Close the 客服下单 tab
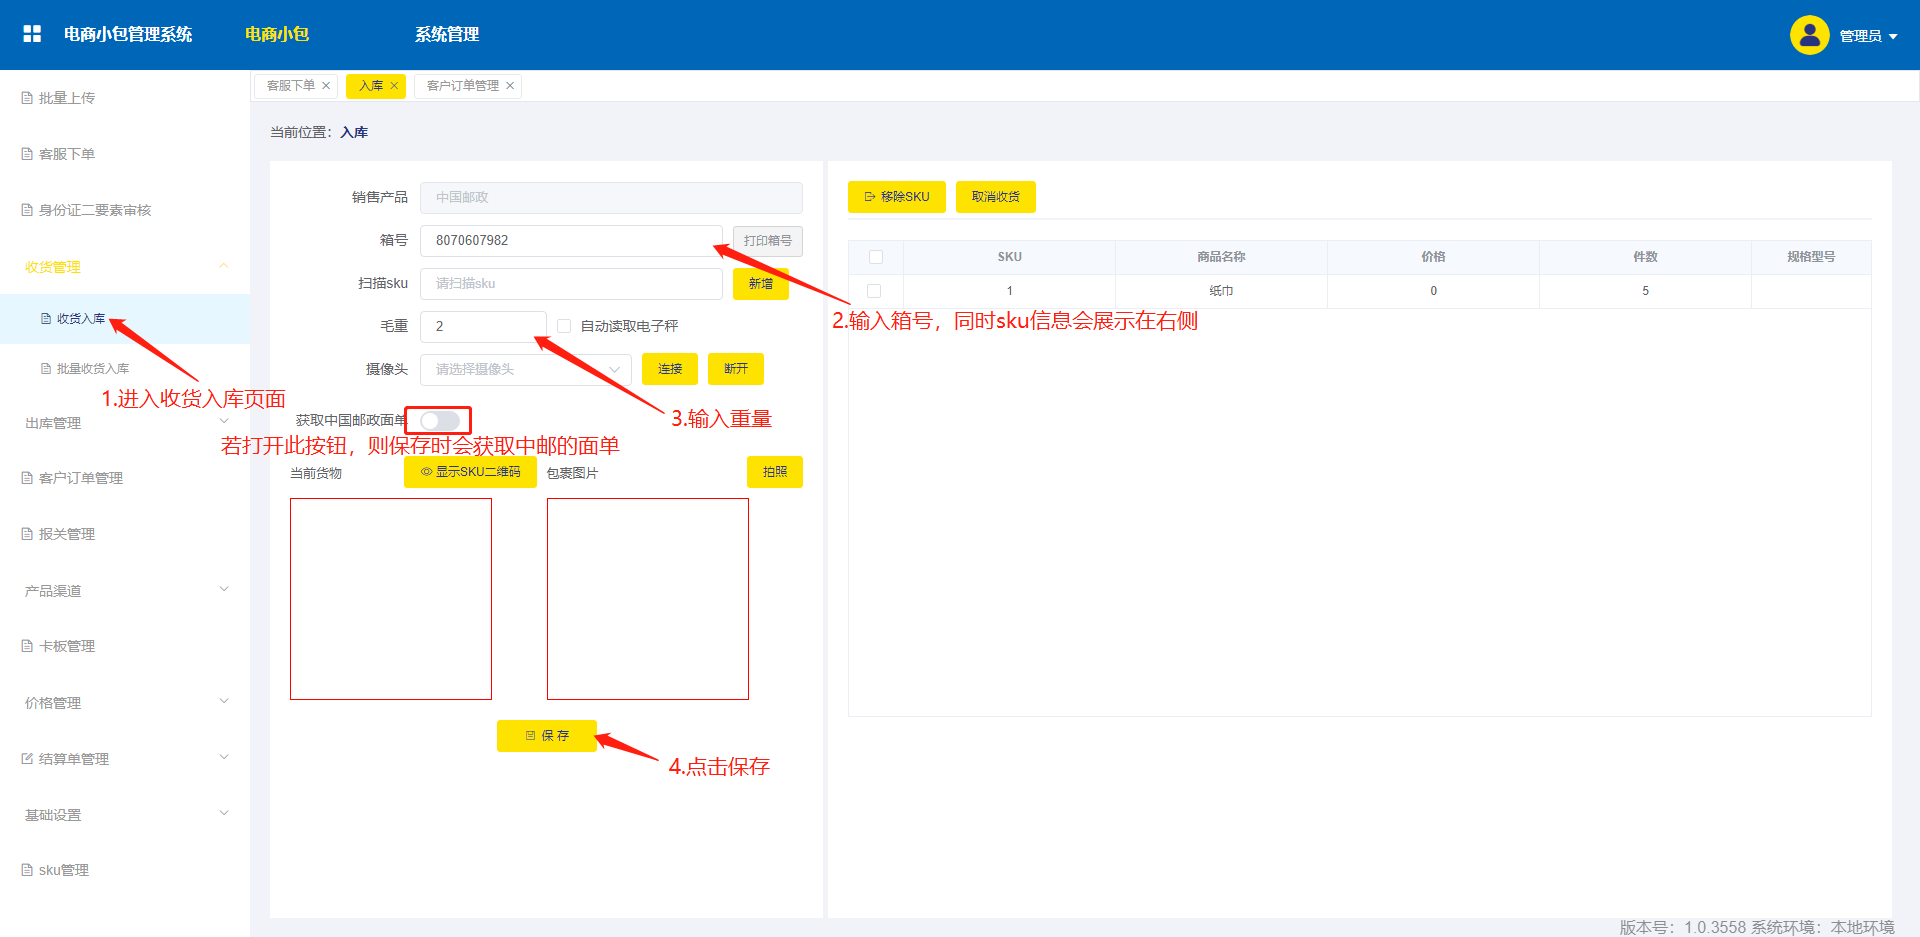Screen dimensions: 1920x937 [326, 86]
